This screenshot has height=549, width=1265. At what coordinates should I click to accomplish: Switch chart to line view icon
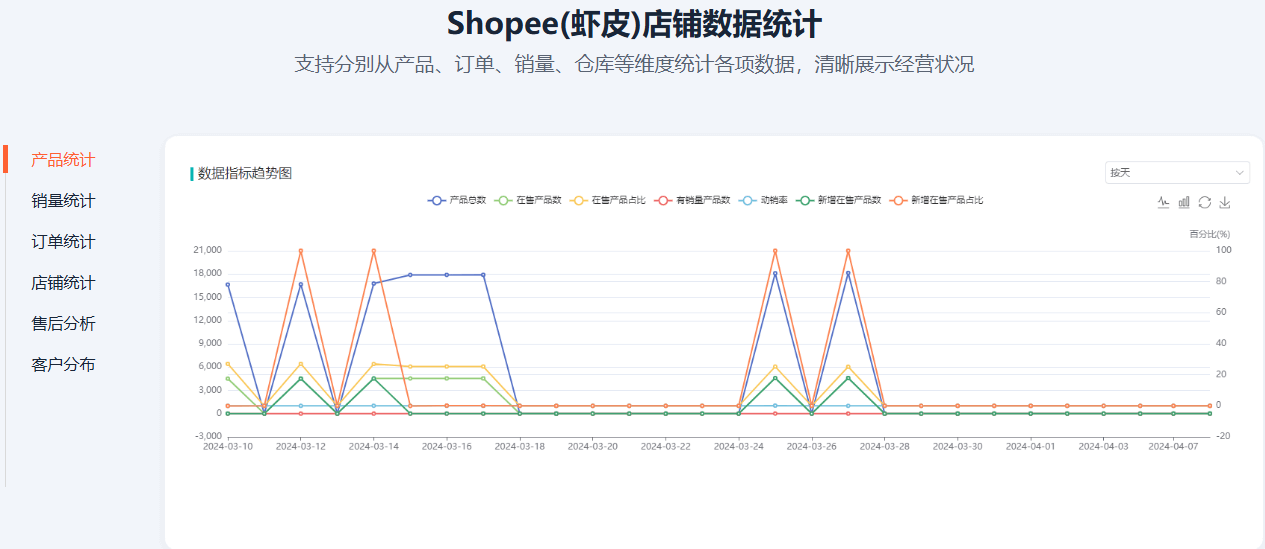[x=1163, y=202]
